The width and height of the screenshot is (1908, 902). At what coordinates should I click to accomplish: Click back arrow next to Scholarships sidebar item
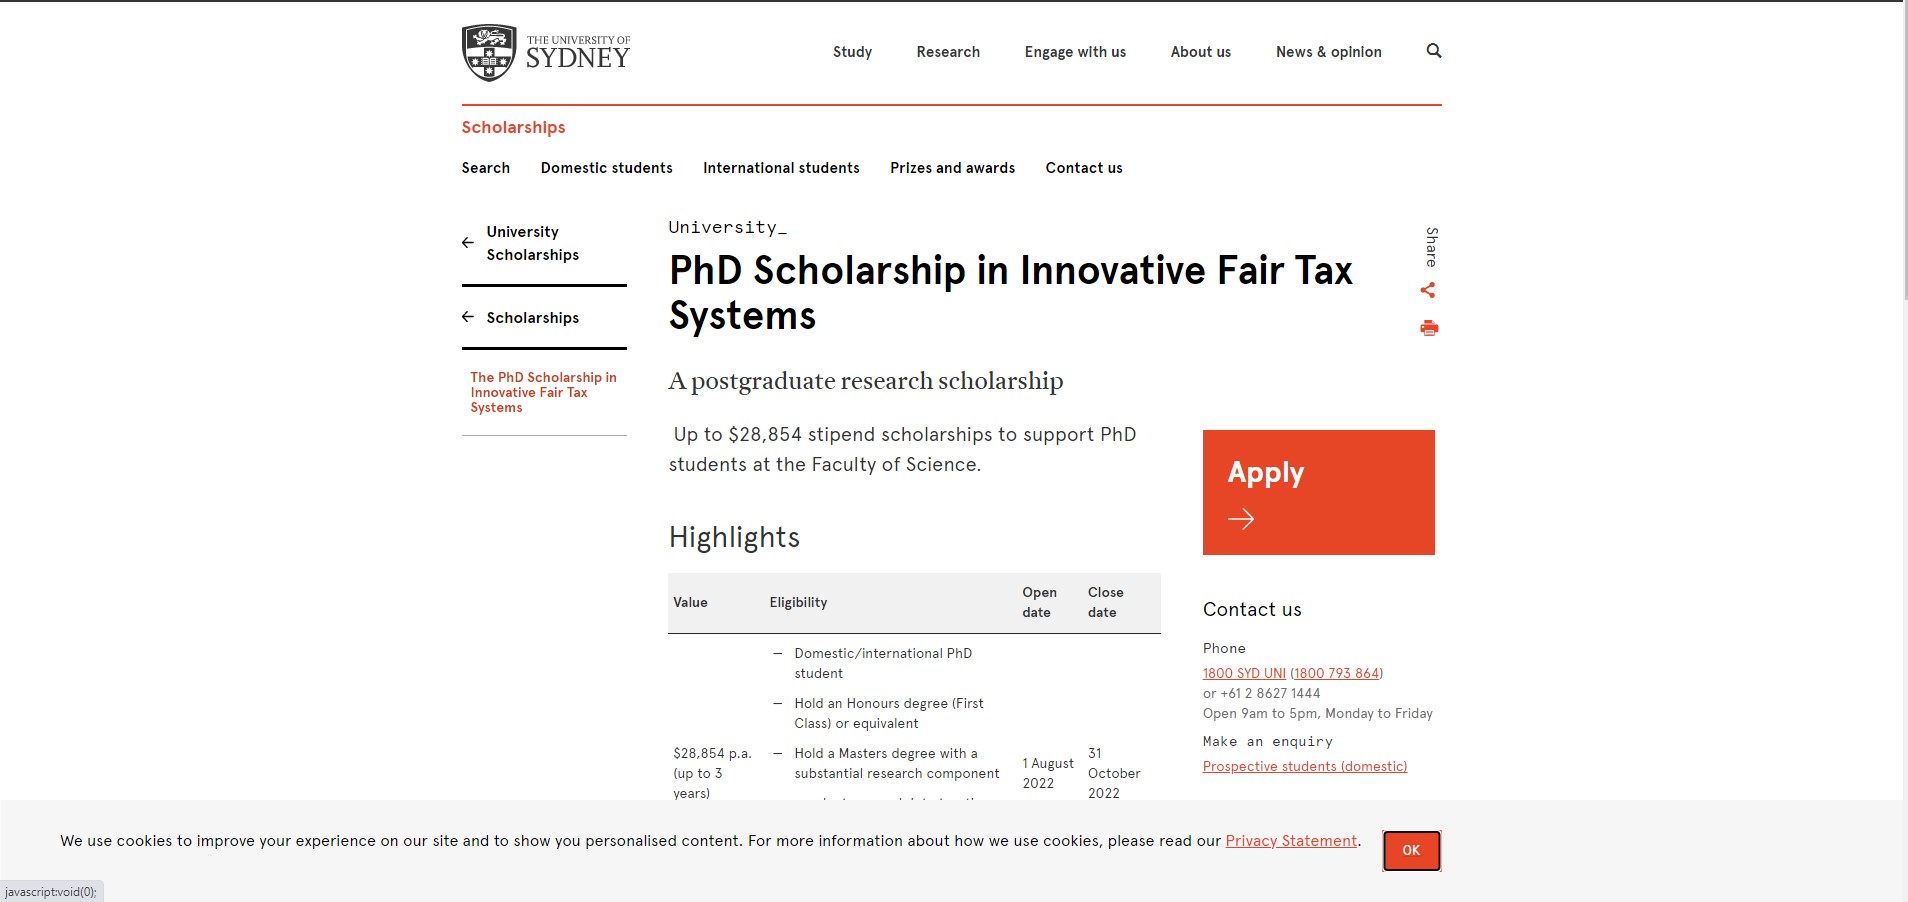pyautogui.click(x=468, y=317)
